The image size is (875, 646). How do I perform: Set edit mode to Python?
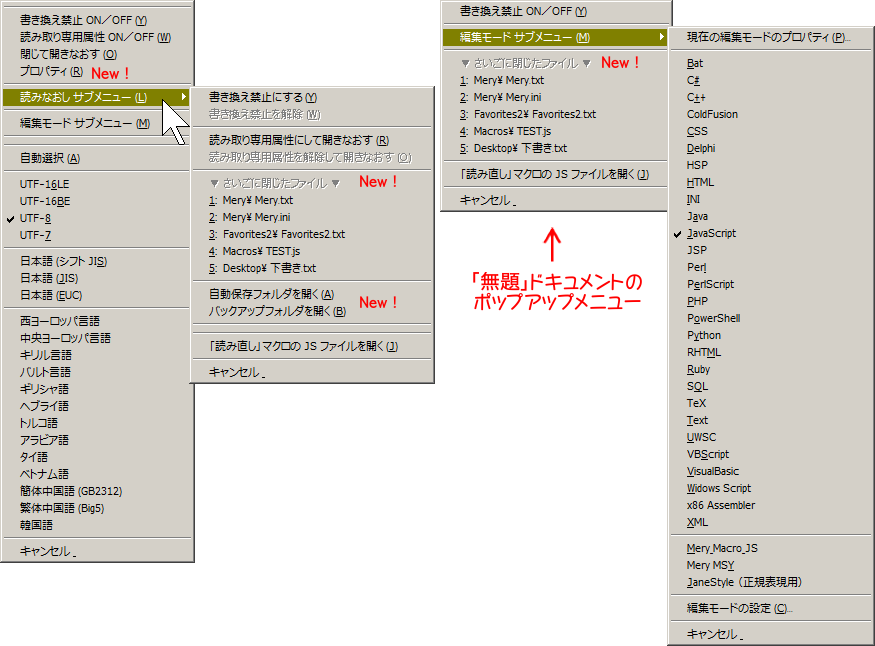coord(704,335)
